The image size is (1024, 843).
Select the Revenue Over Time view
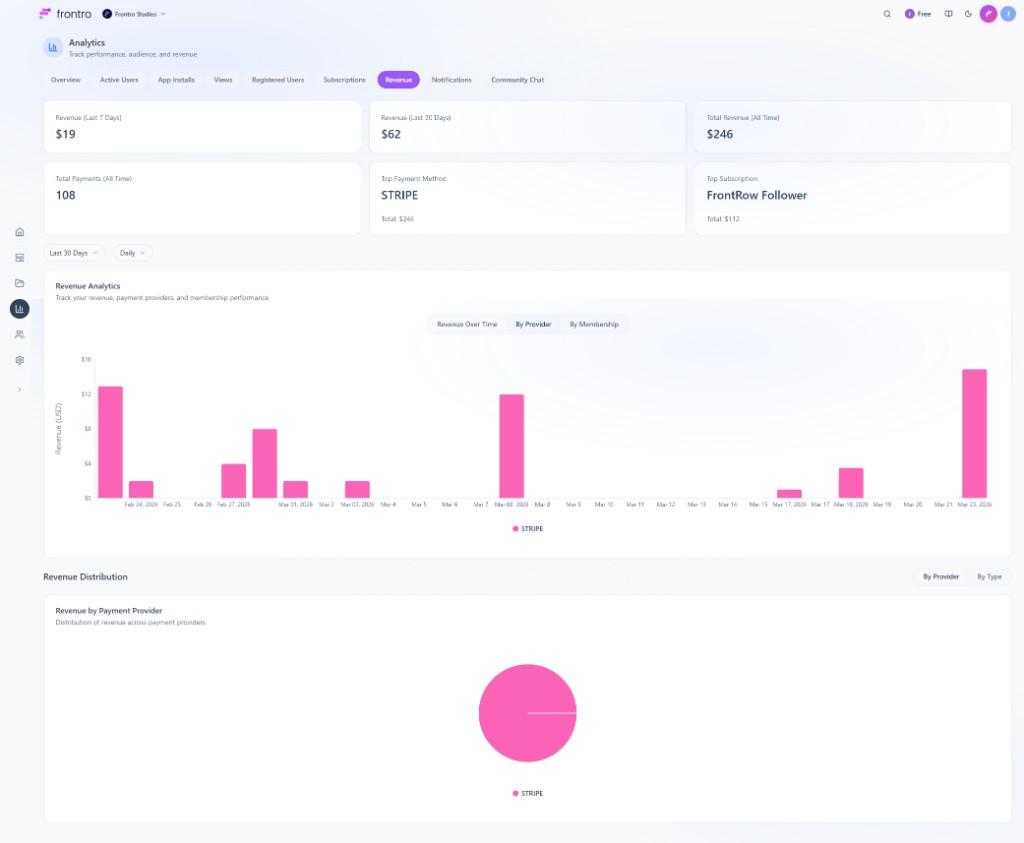pyautogui.click(x=466, y=324)
